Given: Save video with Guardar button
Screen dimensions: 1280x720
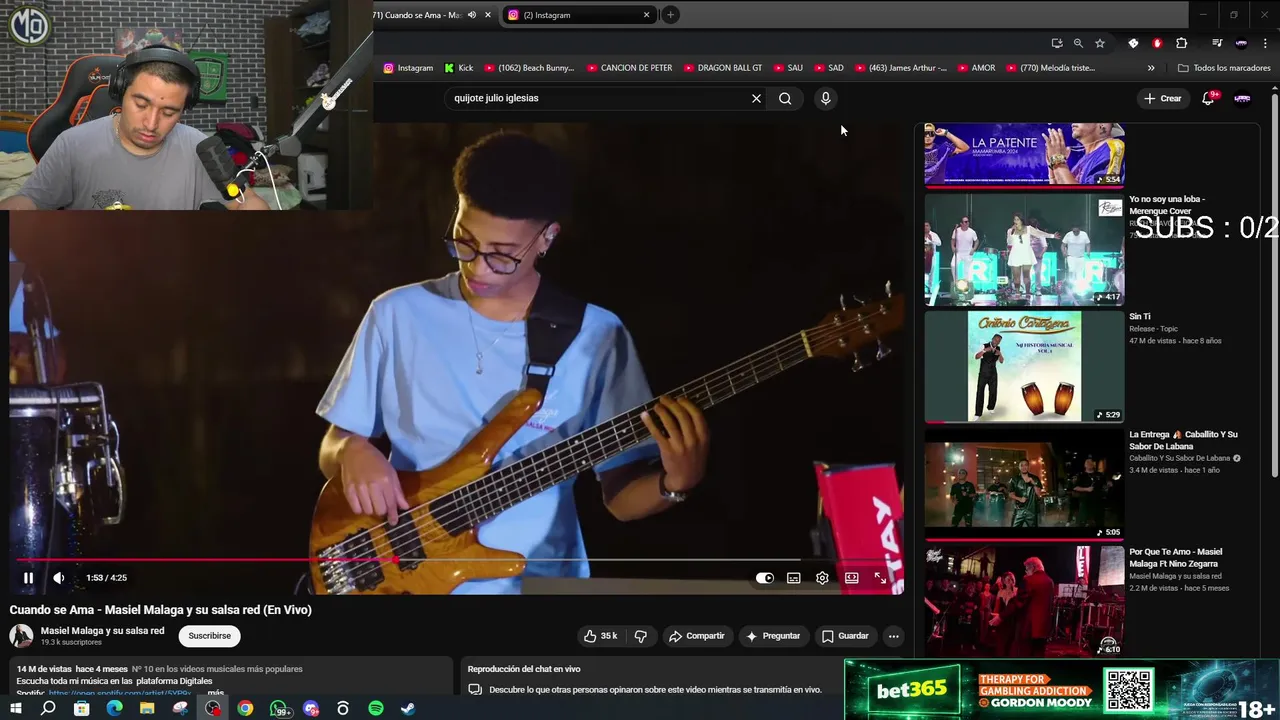Looking at the screenshot, I should pyautogui.click(x=845, y=636).
